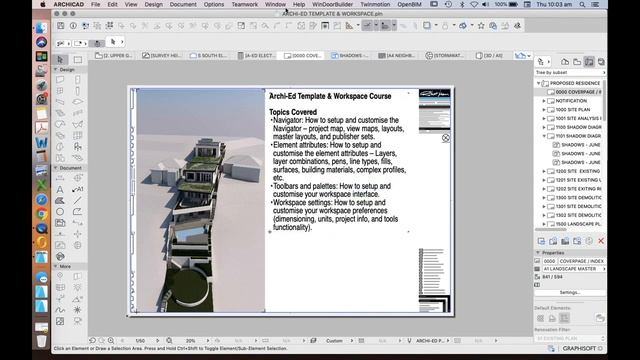Switch to the SHADOWS tab
This screenshot has height=360, width=640.
click(x=349, y=56)
